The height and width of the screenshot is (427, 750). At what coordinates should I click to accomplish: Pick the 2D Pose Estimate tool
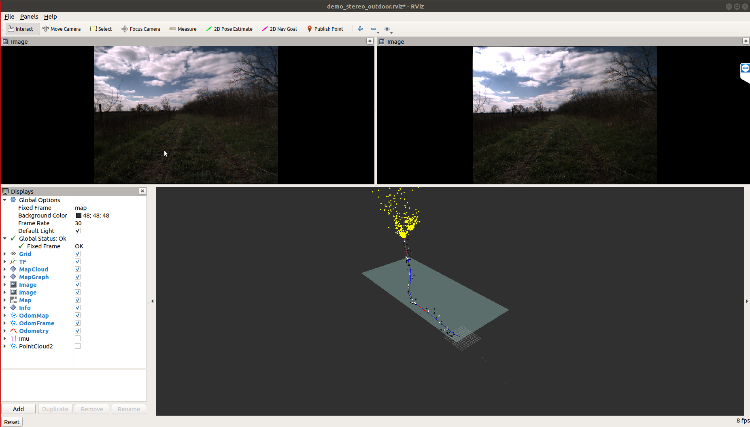[227, 29]
